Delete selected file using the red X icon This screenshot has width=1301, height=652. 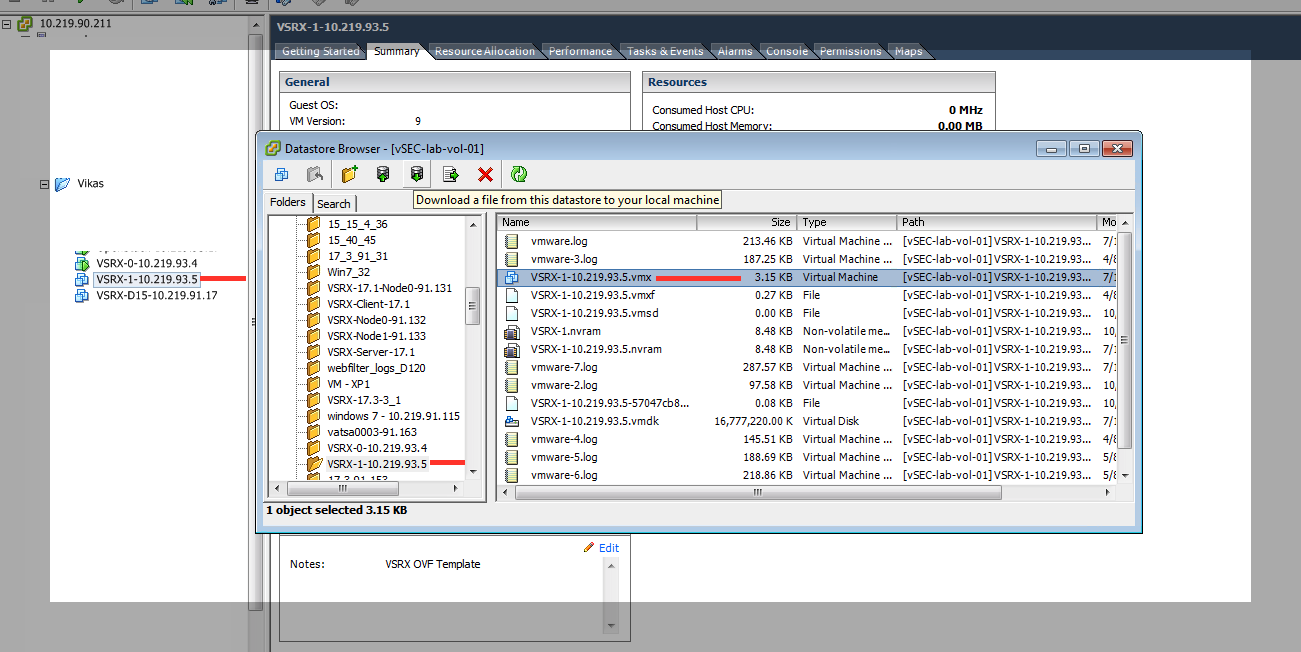pyautogui.click(x=485, y=173)
